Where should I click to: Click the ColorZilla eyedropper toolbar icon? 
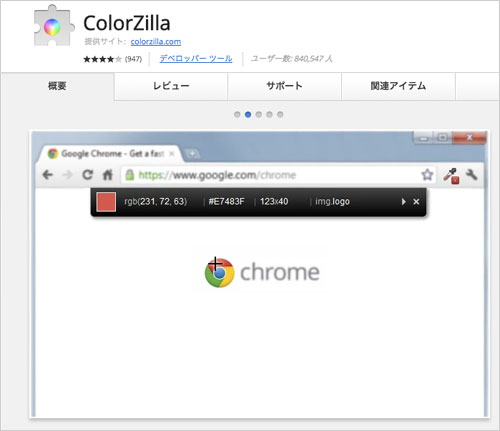tap(452, 176)
